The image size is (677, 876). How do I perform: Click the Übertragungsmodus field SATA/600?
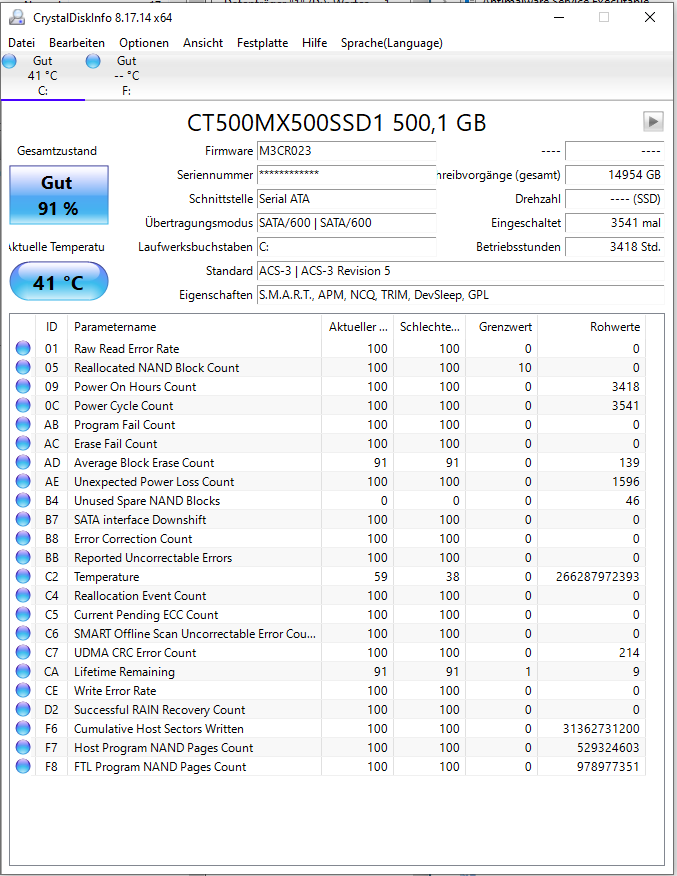[346, 223]
